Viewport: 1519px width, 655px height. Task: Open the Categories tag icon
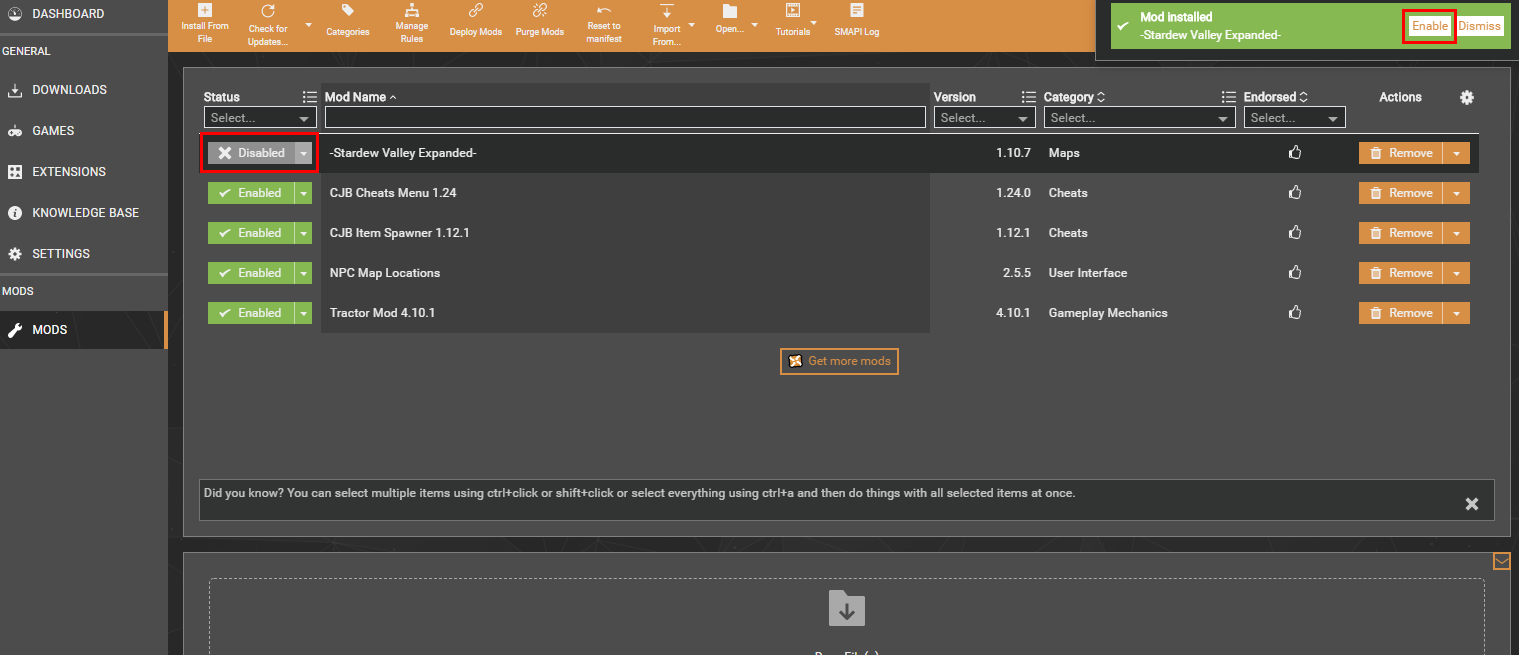pyautogui.click(x=347, y=11)
